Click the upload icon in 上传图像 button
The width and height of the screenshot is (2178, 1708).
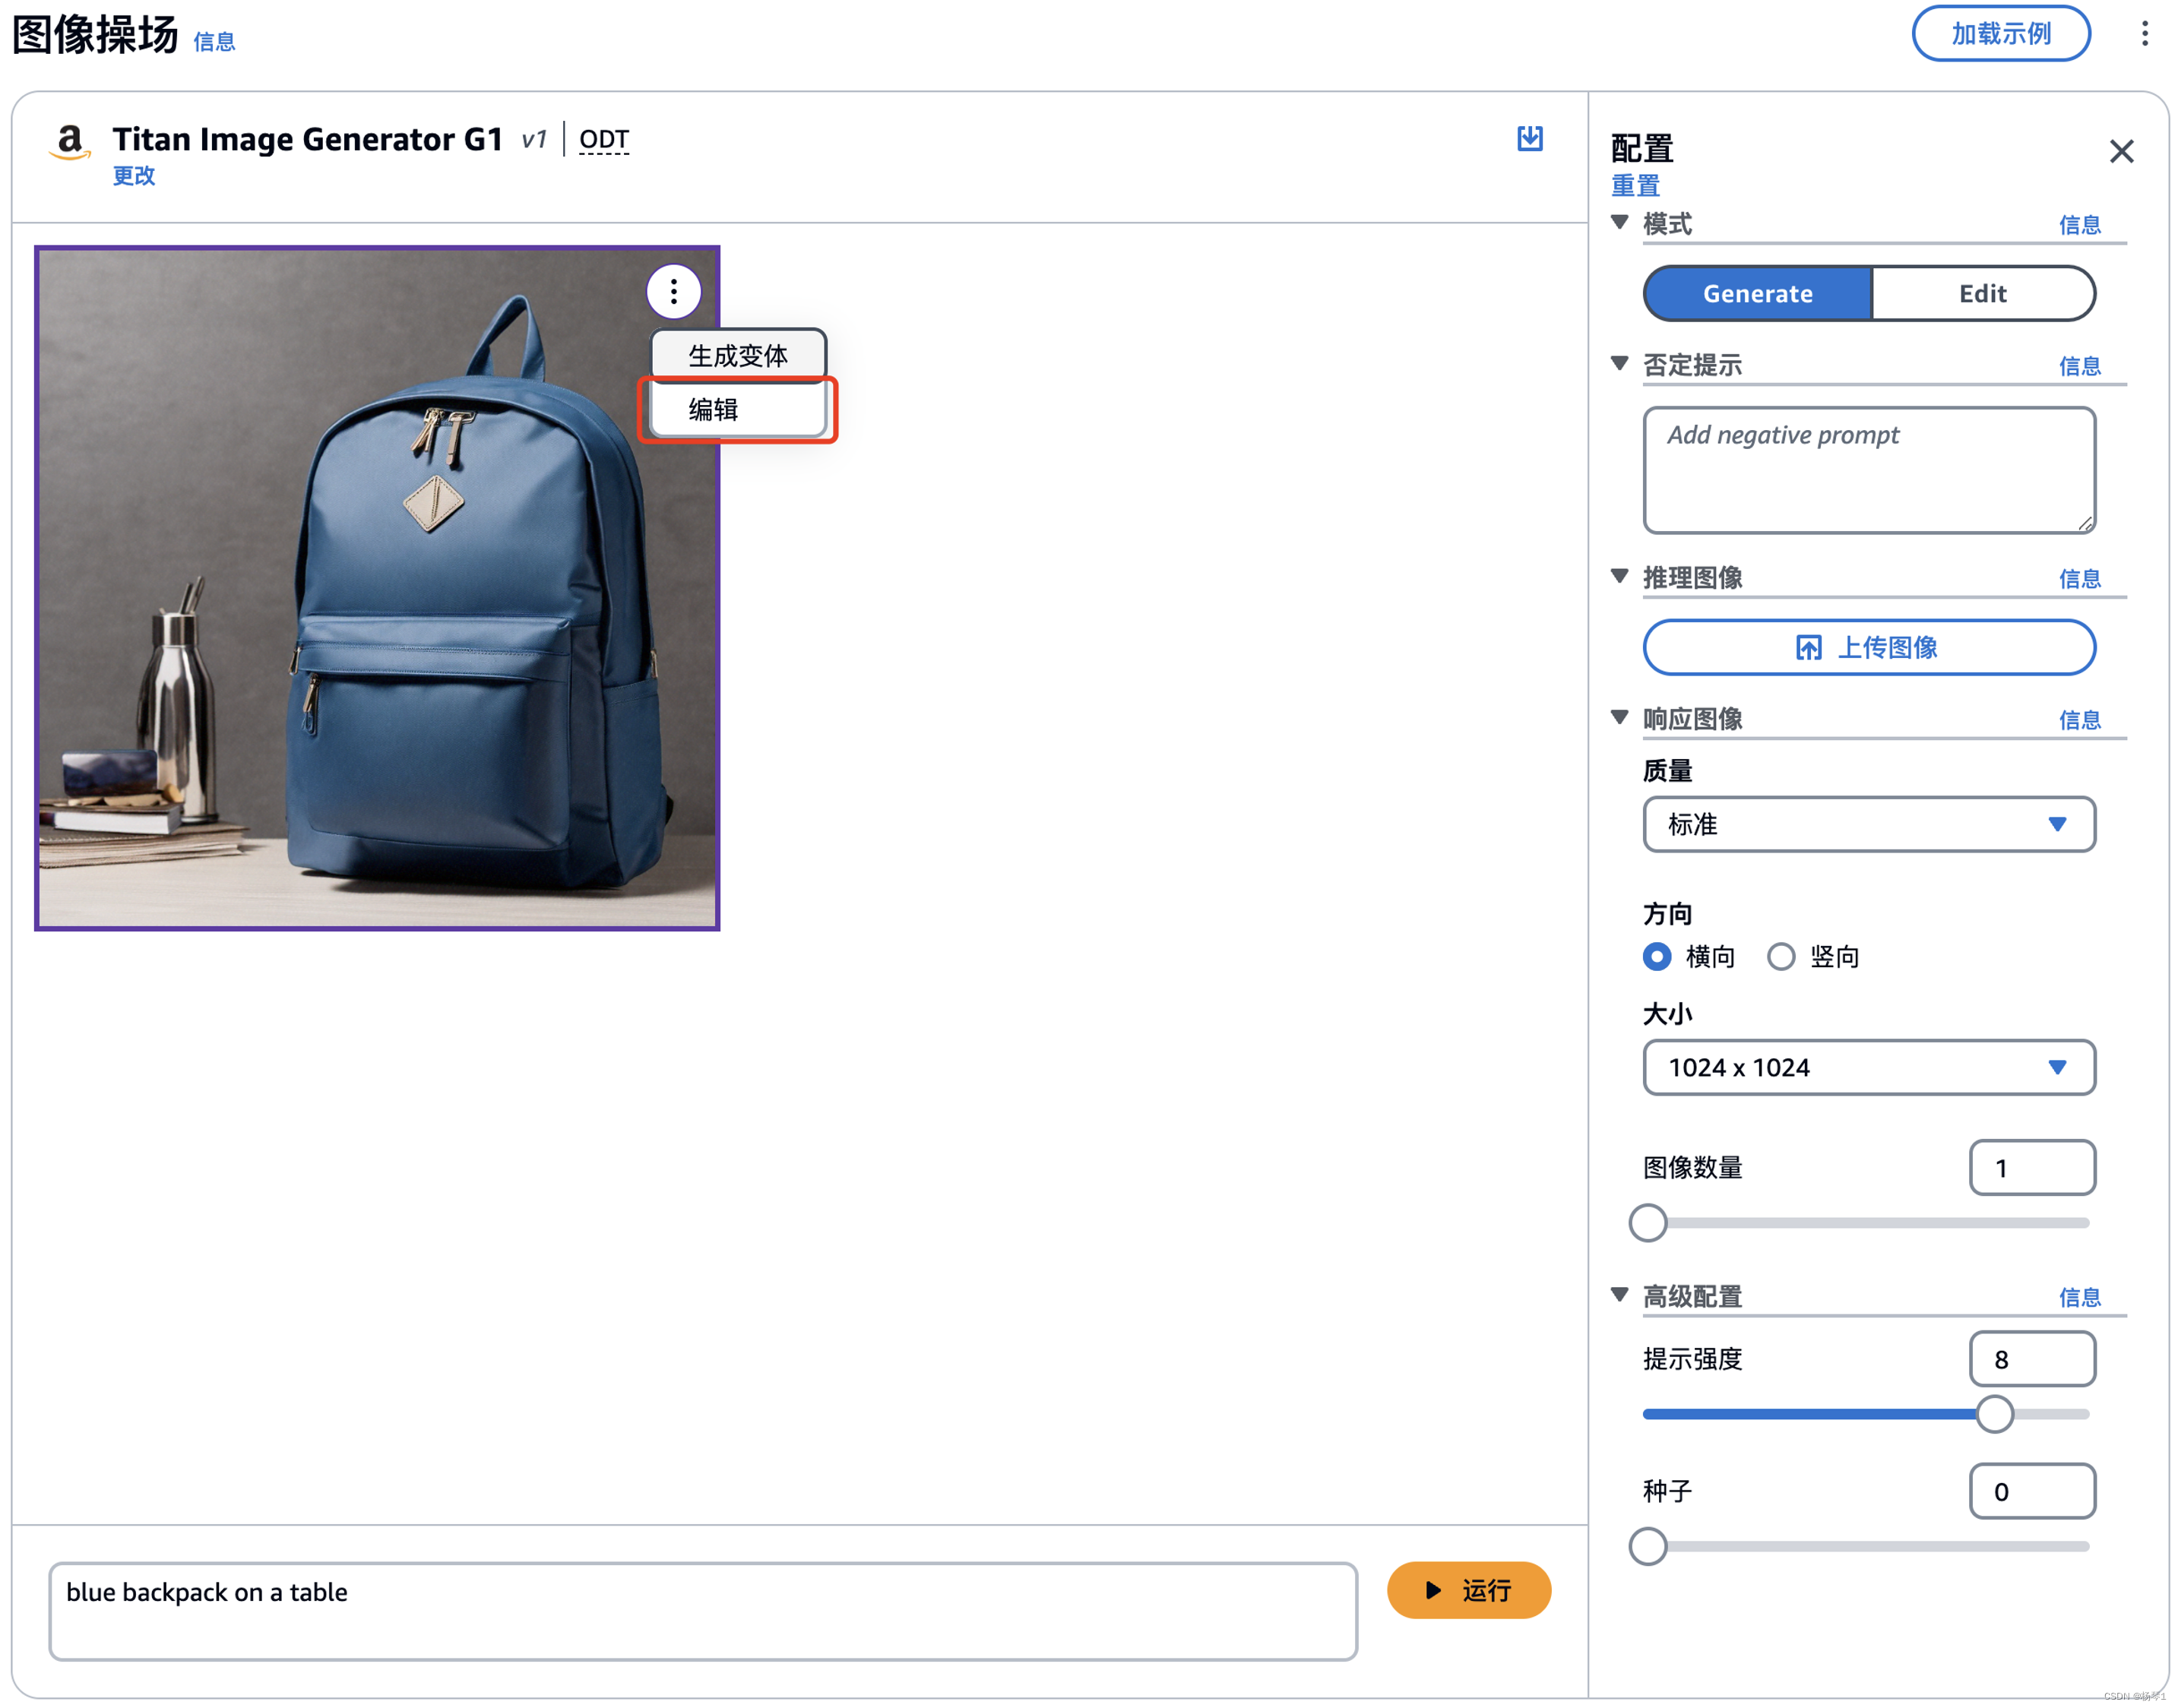[1808, 648]
